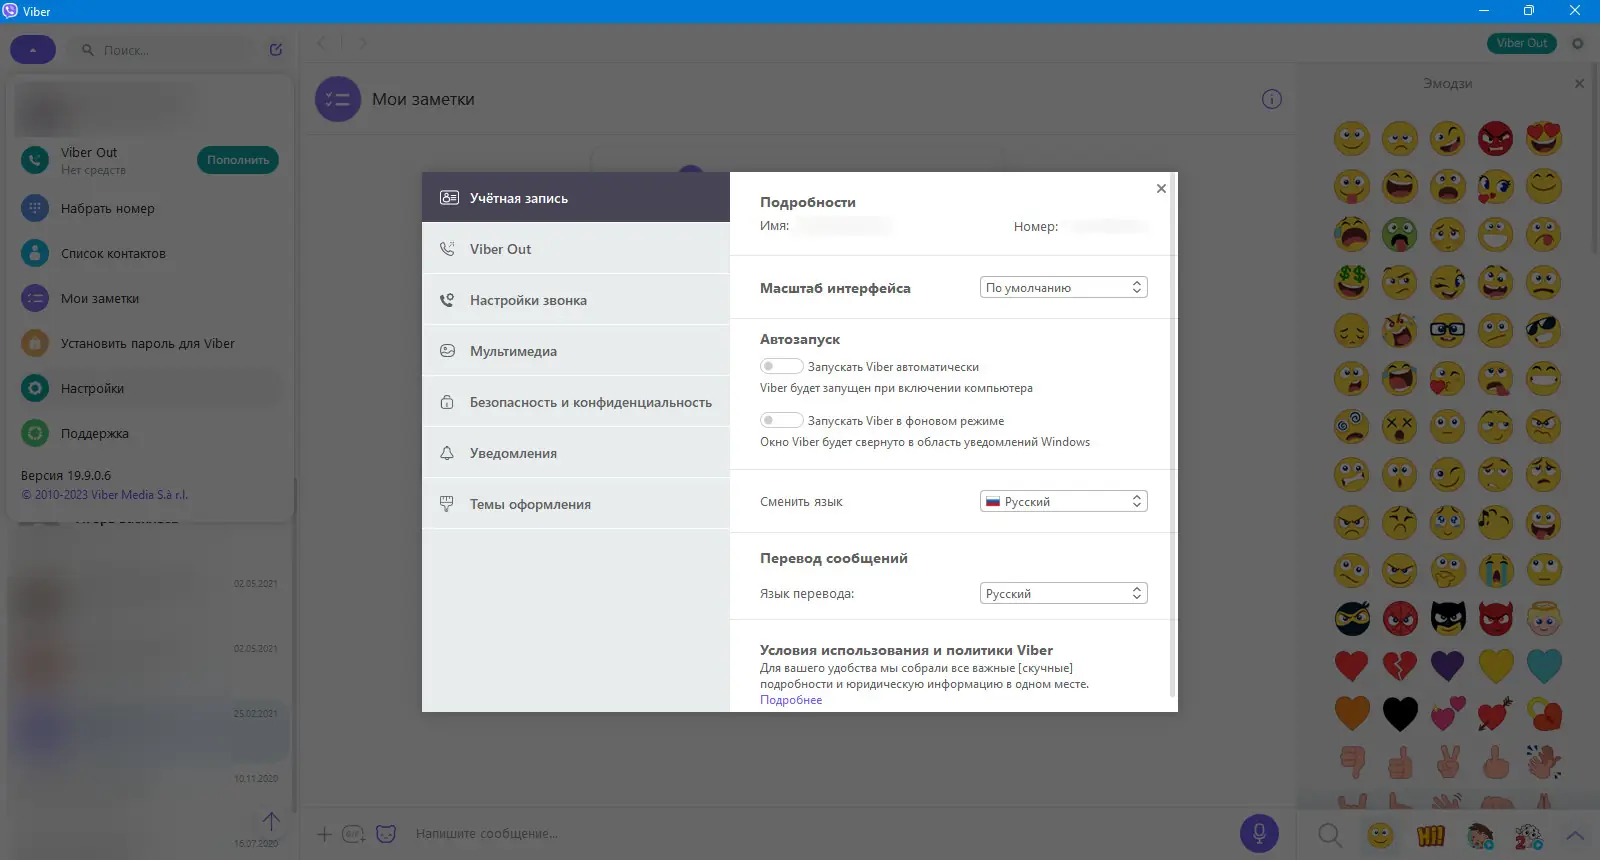Pick the teal heart emoji
1600x860 pixels.
1544,666
